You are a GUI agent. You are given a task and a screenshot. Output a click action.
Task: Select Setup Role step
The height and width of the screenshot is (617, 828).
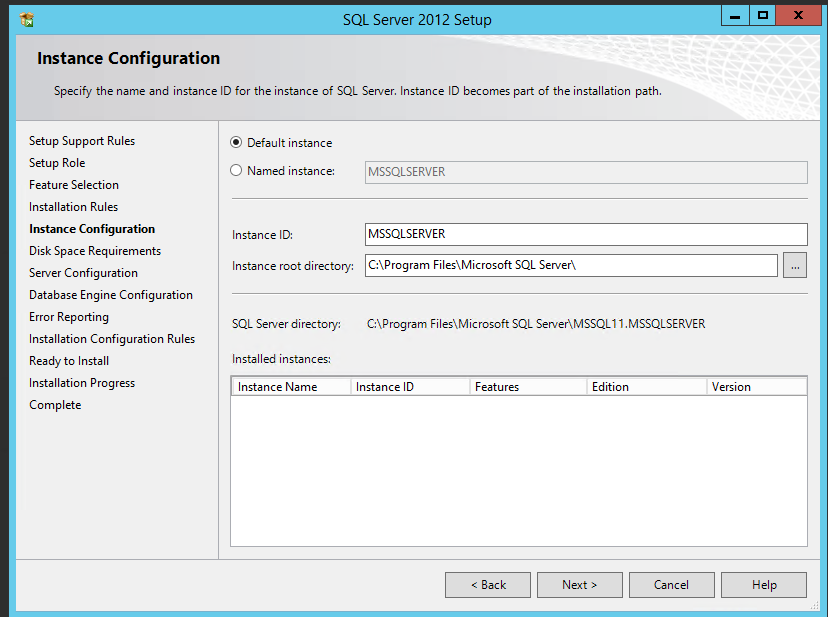tap(57, 163)
